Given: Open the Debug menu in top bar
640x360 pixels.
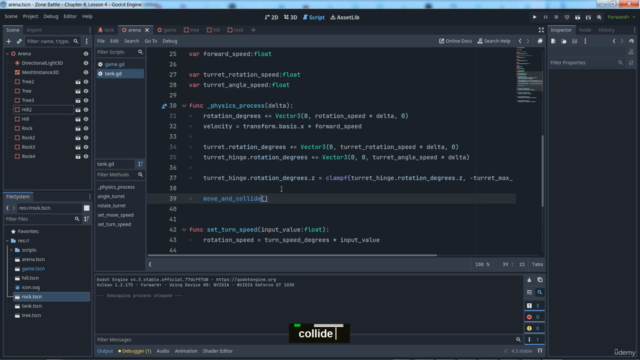Looking at the screenshot, I should [51, 16].
